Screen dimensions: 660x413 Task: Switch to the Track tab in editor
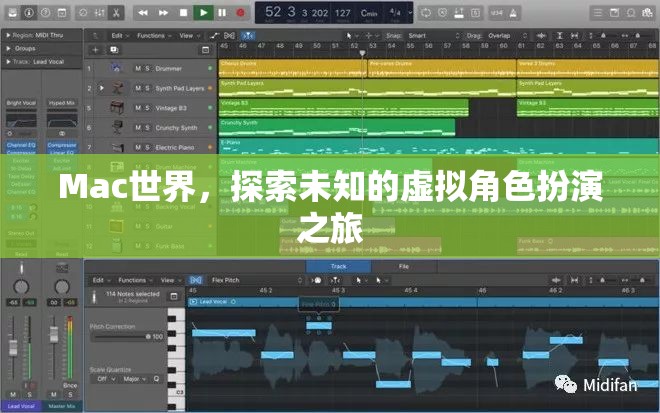coord(338,266)
